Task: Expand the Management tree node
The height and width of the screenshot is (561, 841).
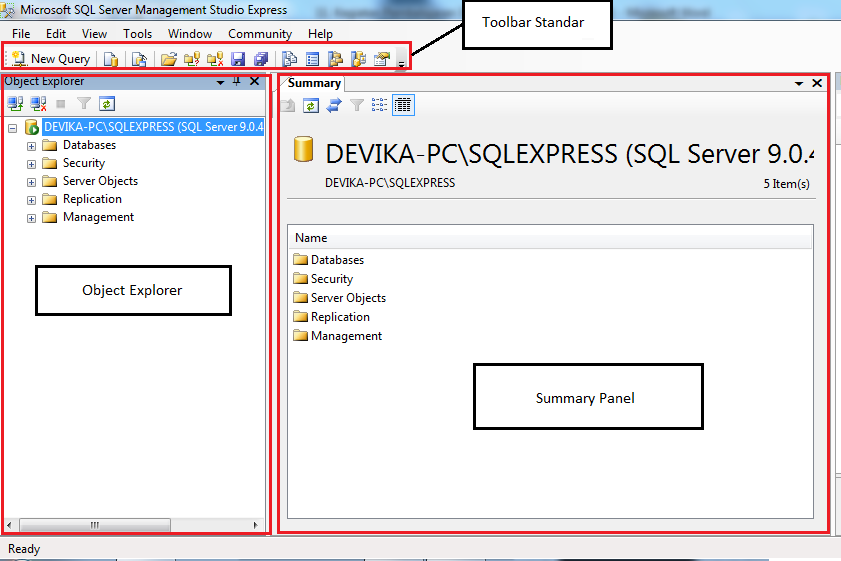Action: (x=31, y=218)
